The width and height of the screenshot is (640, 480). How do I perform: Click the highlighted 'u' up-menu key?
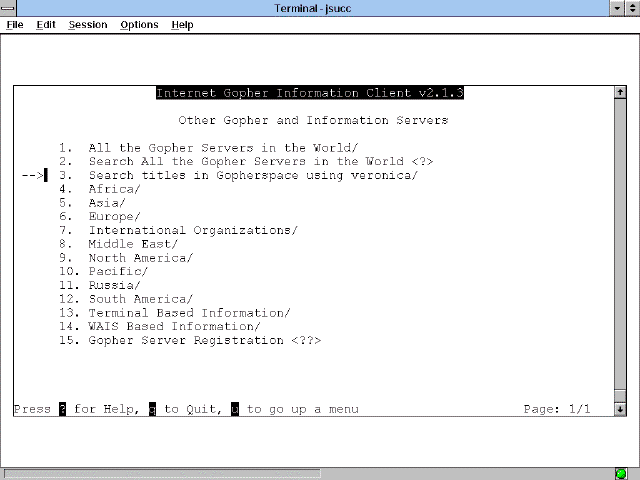pos(235,409)
